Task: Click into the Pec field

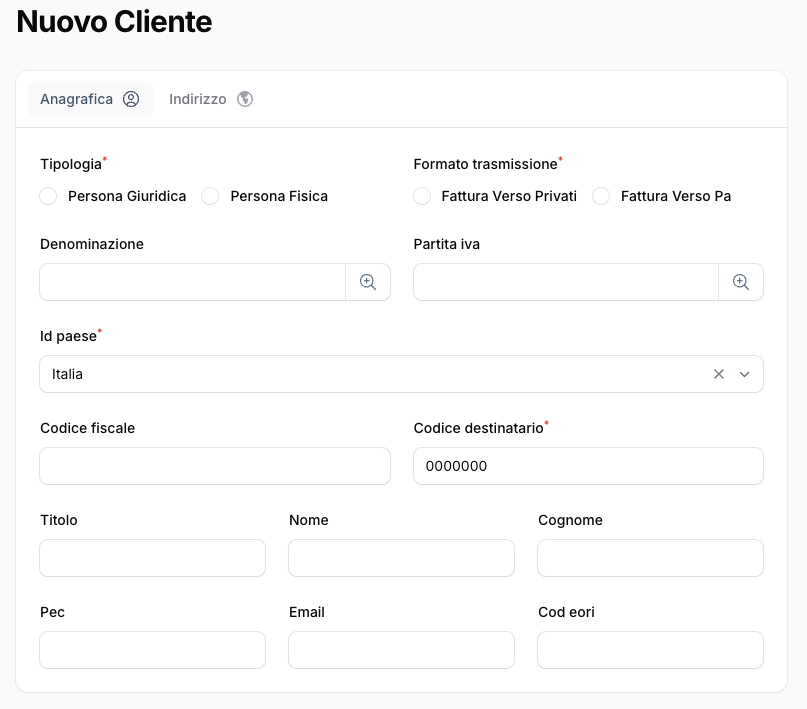Action: coord(152,650)
